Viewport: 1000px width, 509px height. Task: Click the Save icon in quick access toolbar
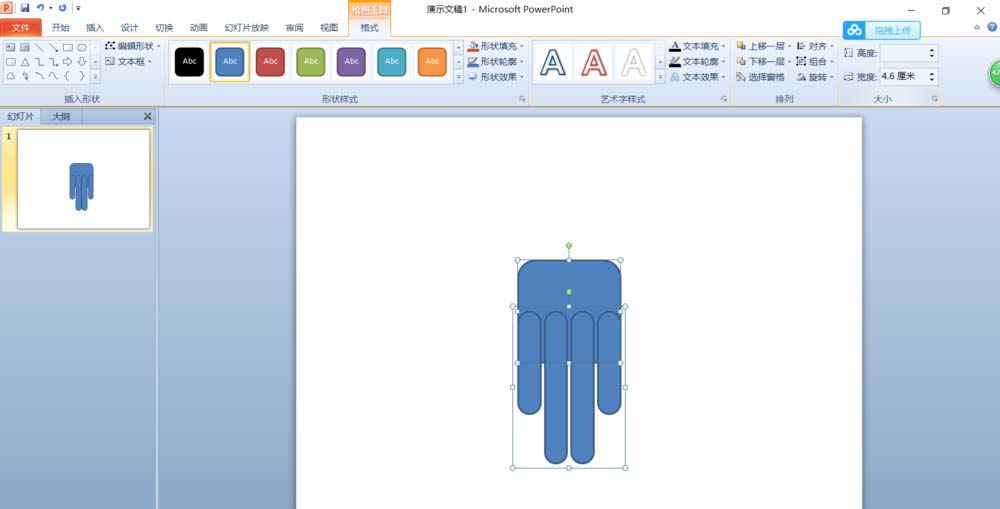click(25, 8)
